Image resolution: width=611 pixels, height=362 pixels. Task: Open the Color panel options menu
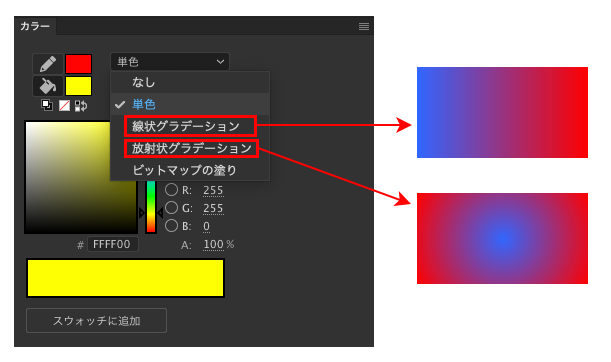[364, 26]
